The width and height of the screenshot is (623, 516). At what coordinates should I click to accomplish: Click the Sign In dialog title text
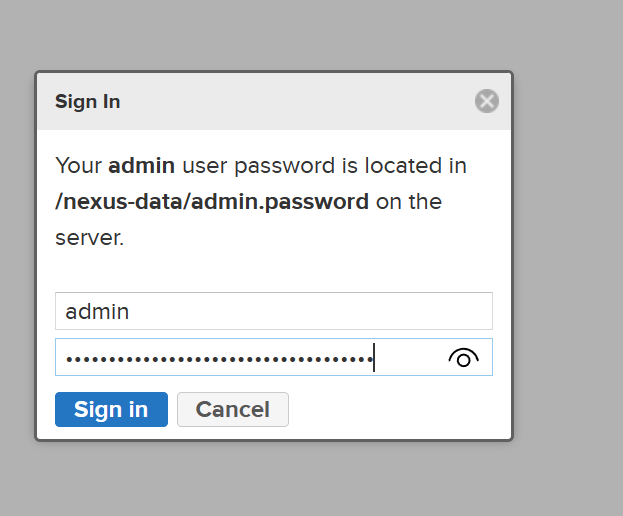tap(88, 102)
